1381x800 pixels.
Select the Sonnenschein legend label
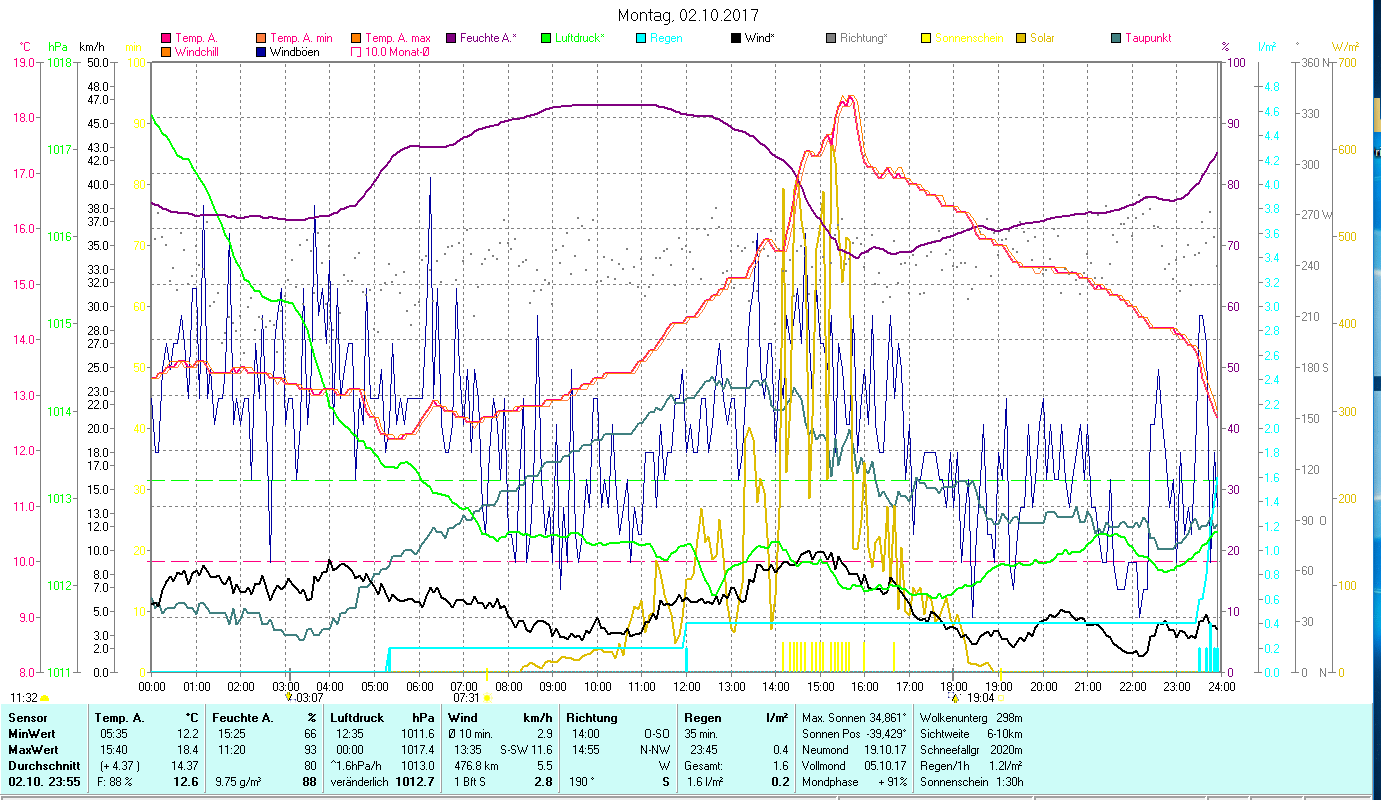click(x=969, y=38)
